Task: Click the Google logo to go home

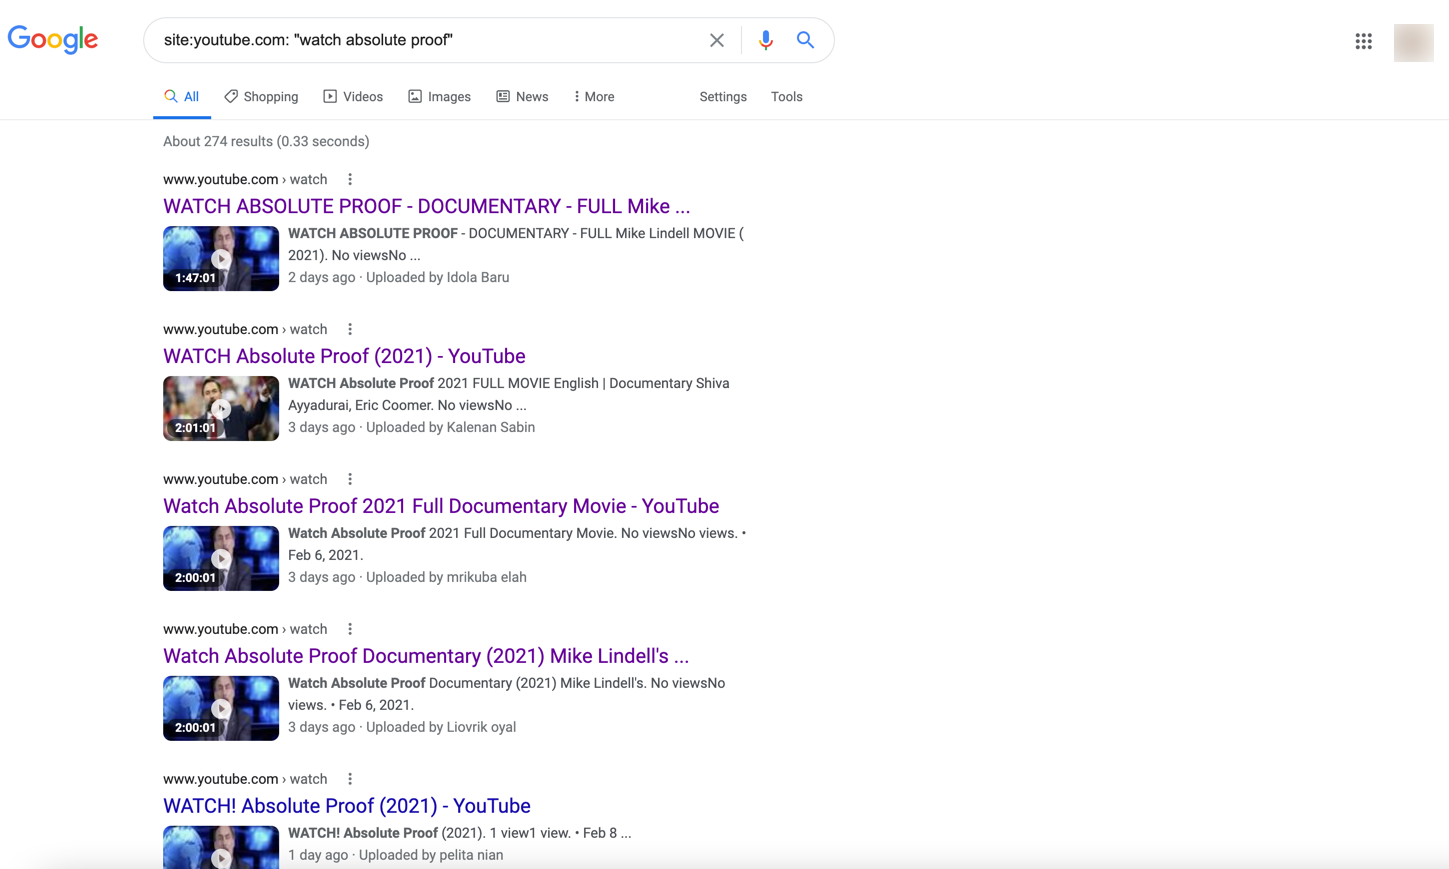Action: click(x=52, y=40)
